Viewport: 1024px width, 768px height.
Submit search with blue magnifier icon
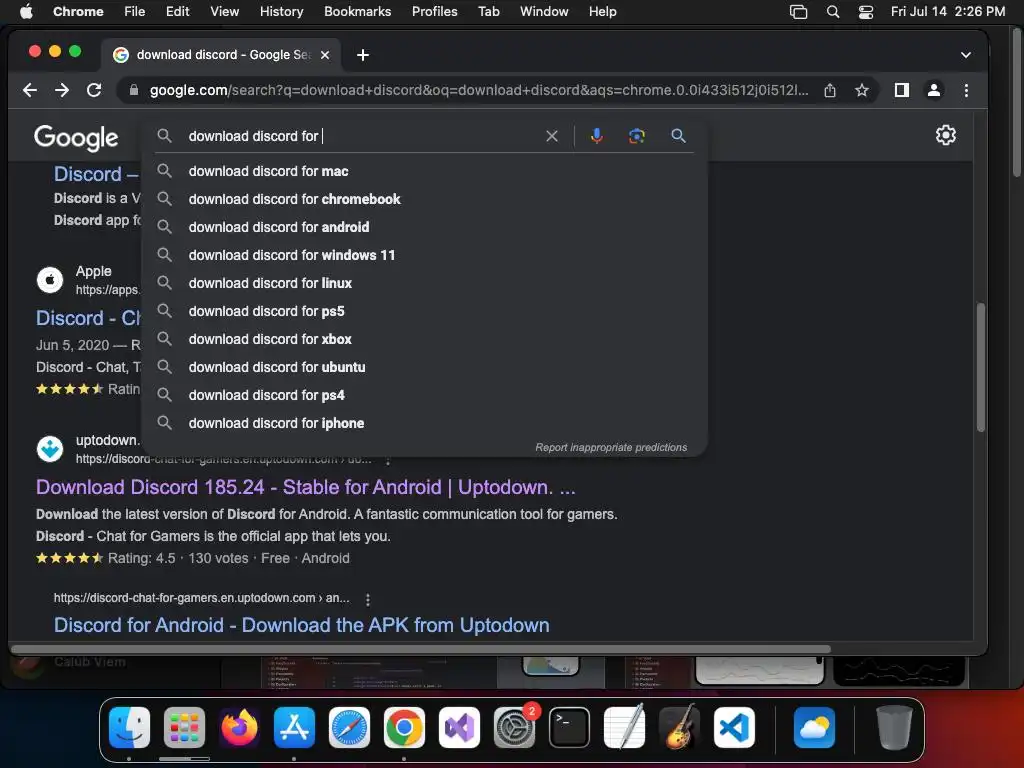pos(679,136)
